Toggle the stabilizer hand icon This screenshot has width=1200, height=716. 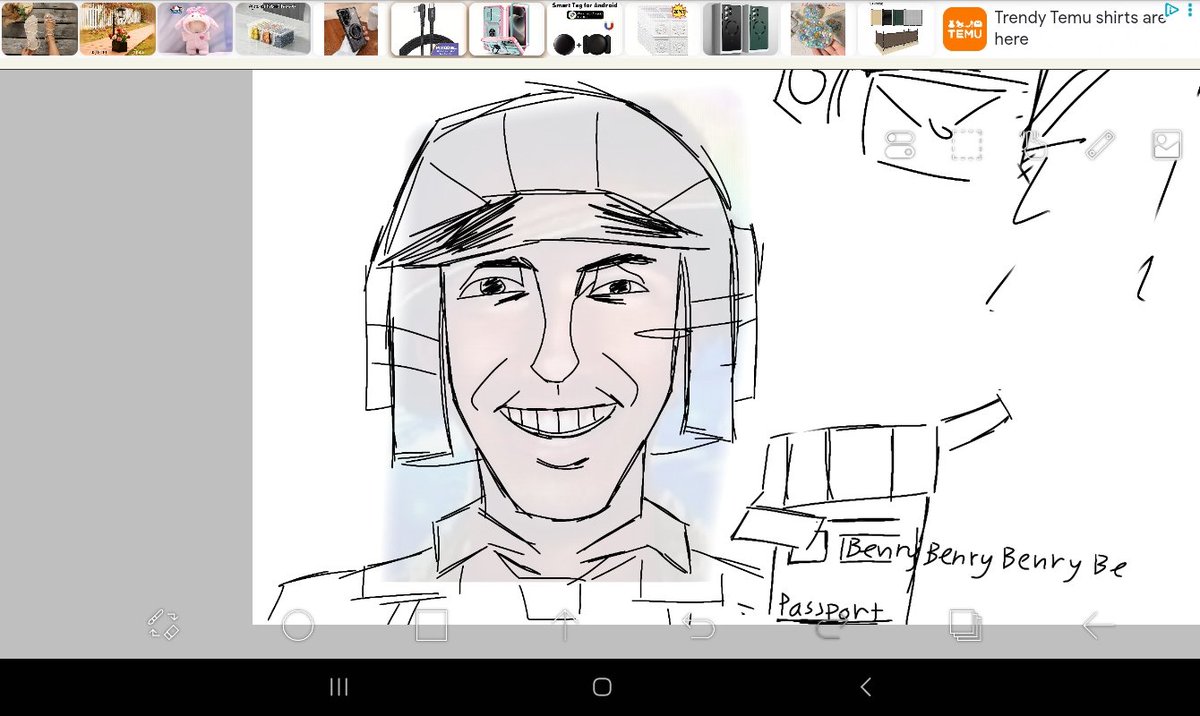tap(1033, 145)
